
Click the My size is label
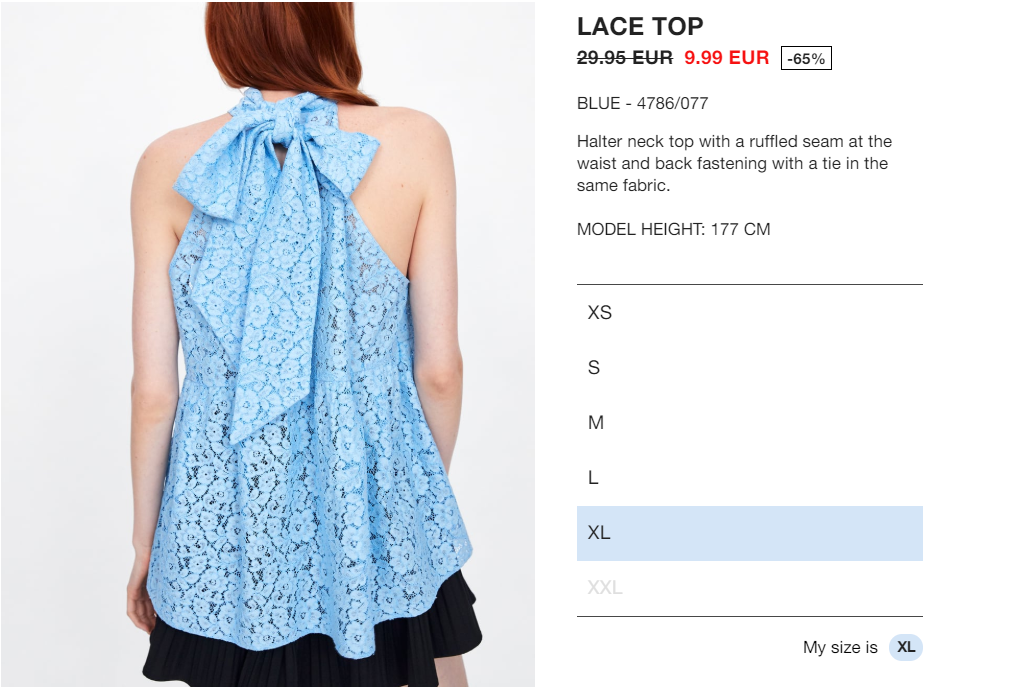point(840,647)
